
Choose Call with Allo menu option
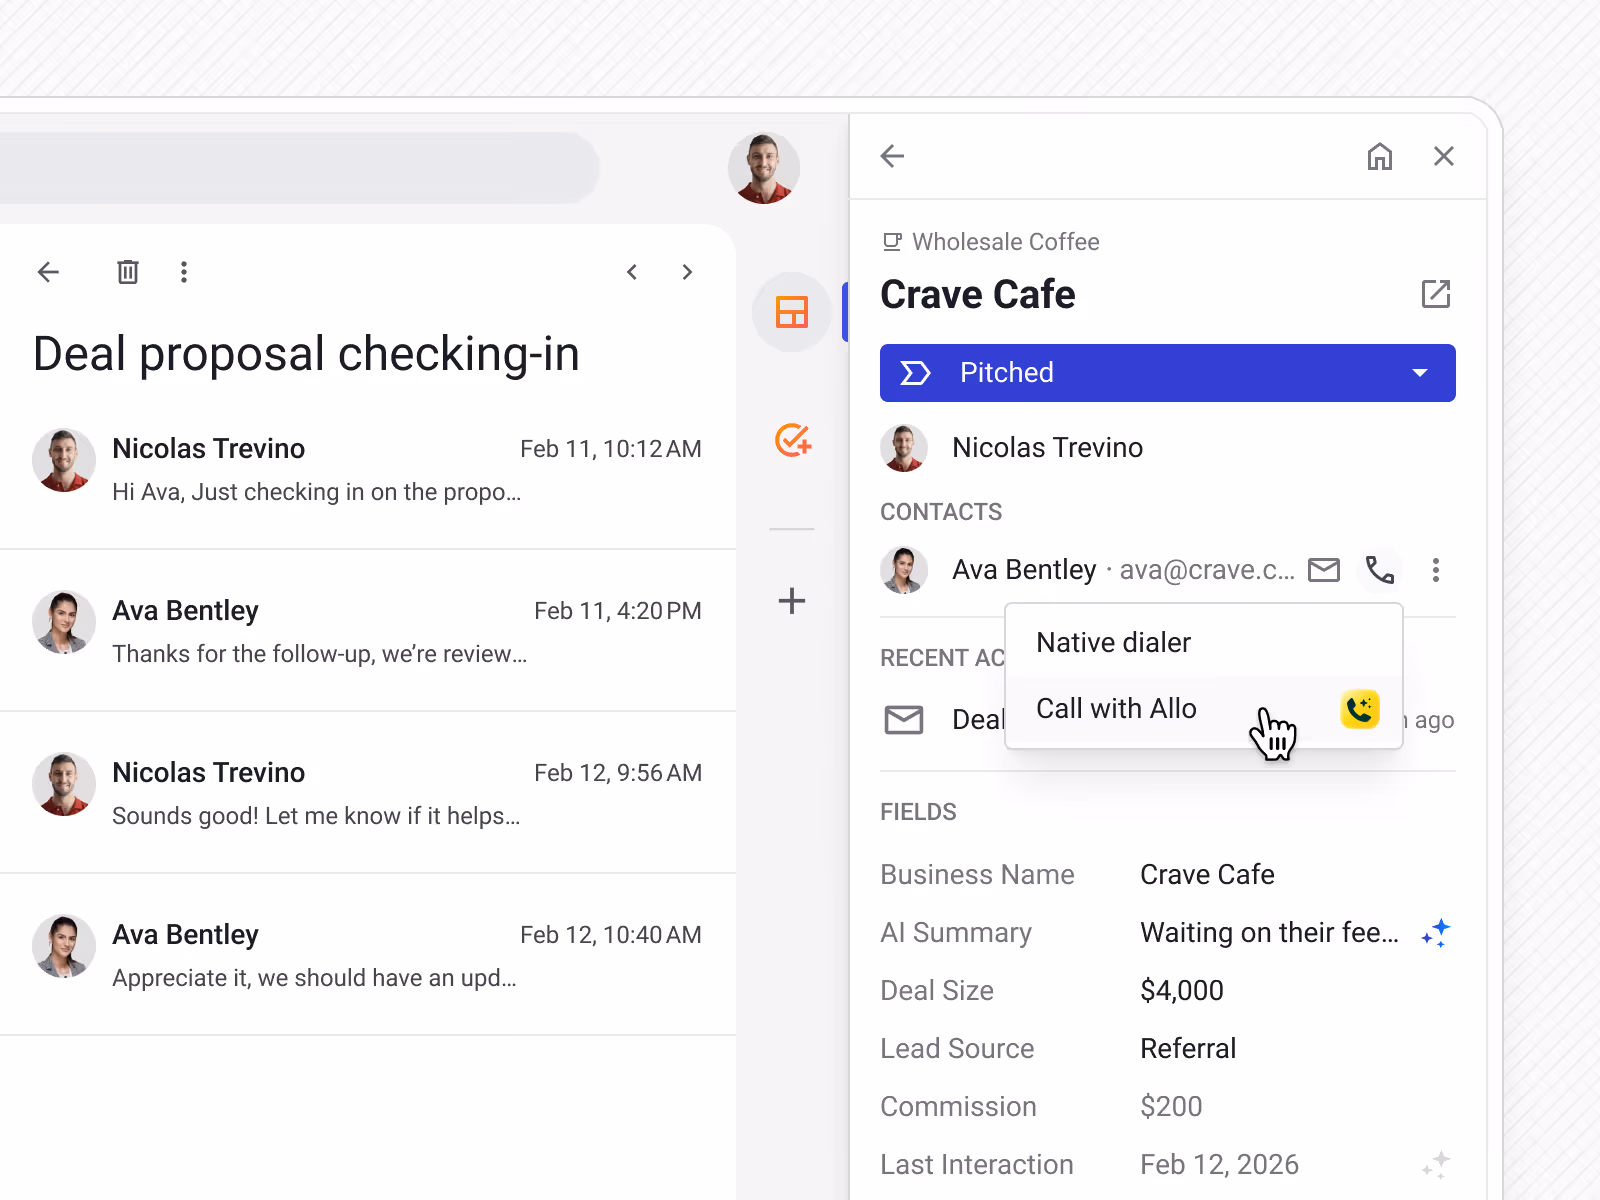tap(1204, 708)
